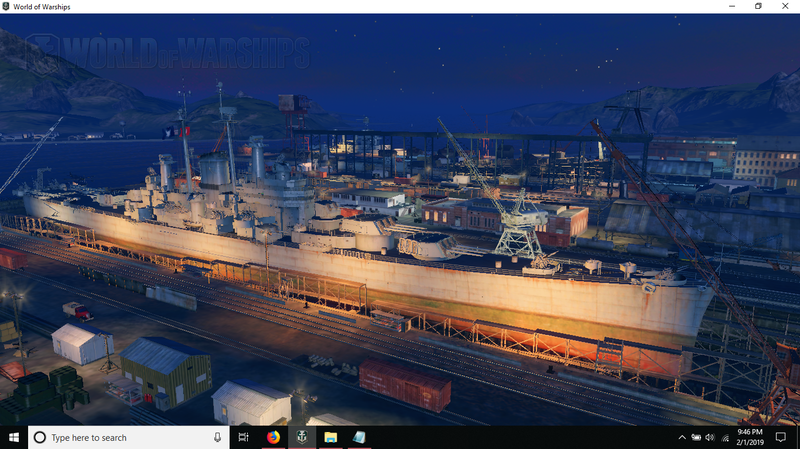Close the World of Warships window
The width and height of the screenshot is (800, 449).
pos(786,7)
